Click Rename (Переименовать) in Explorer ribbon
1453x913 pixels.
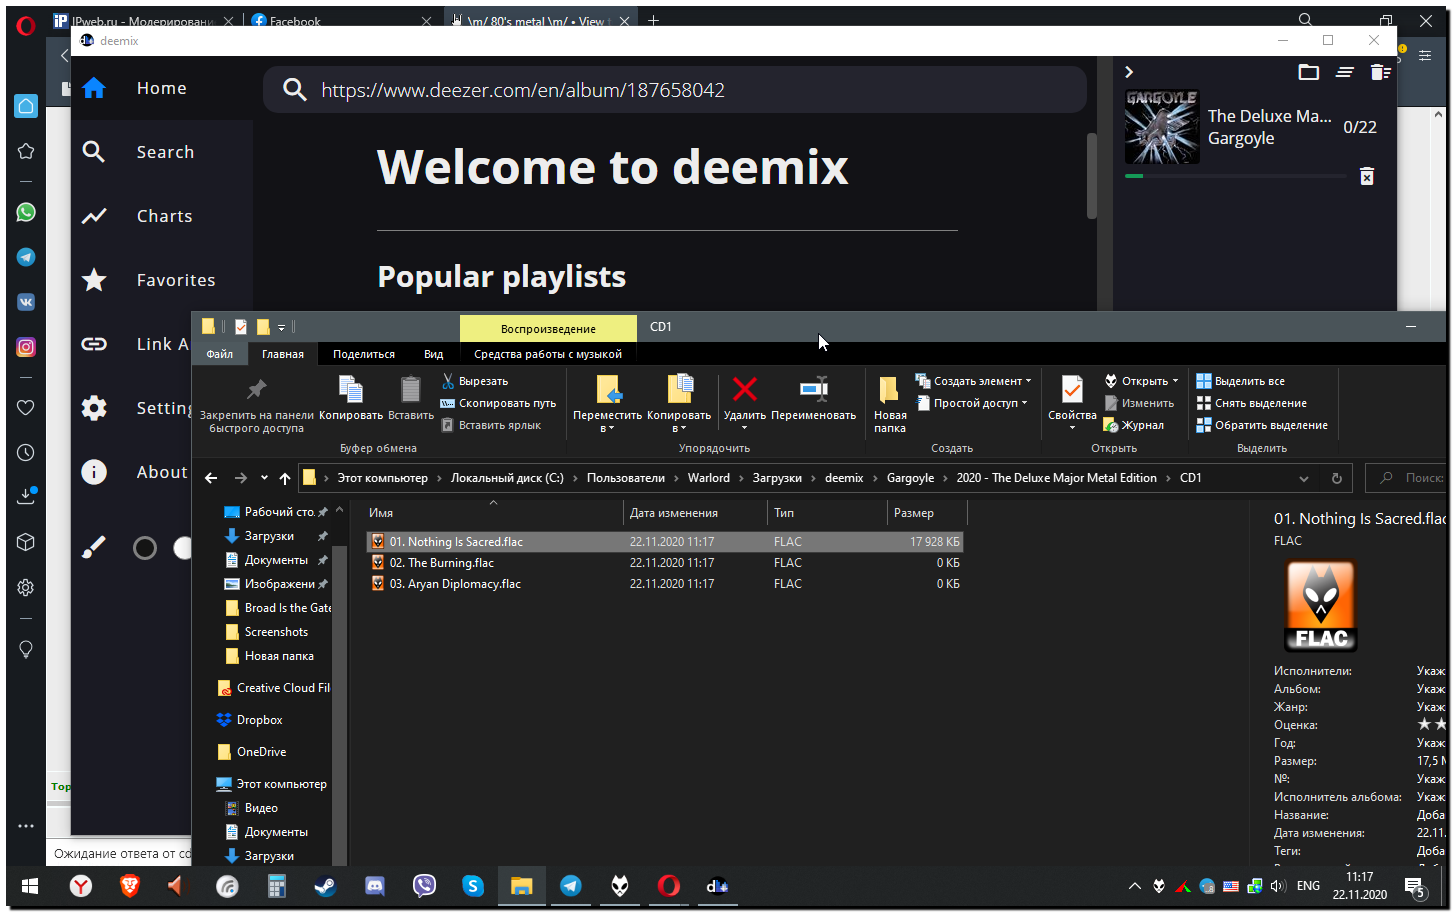pos(813,397)
